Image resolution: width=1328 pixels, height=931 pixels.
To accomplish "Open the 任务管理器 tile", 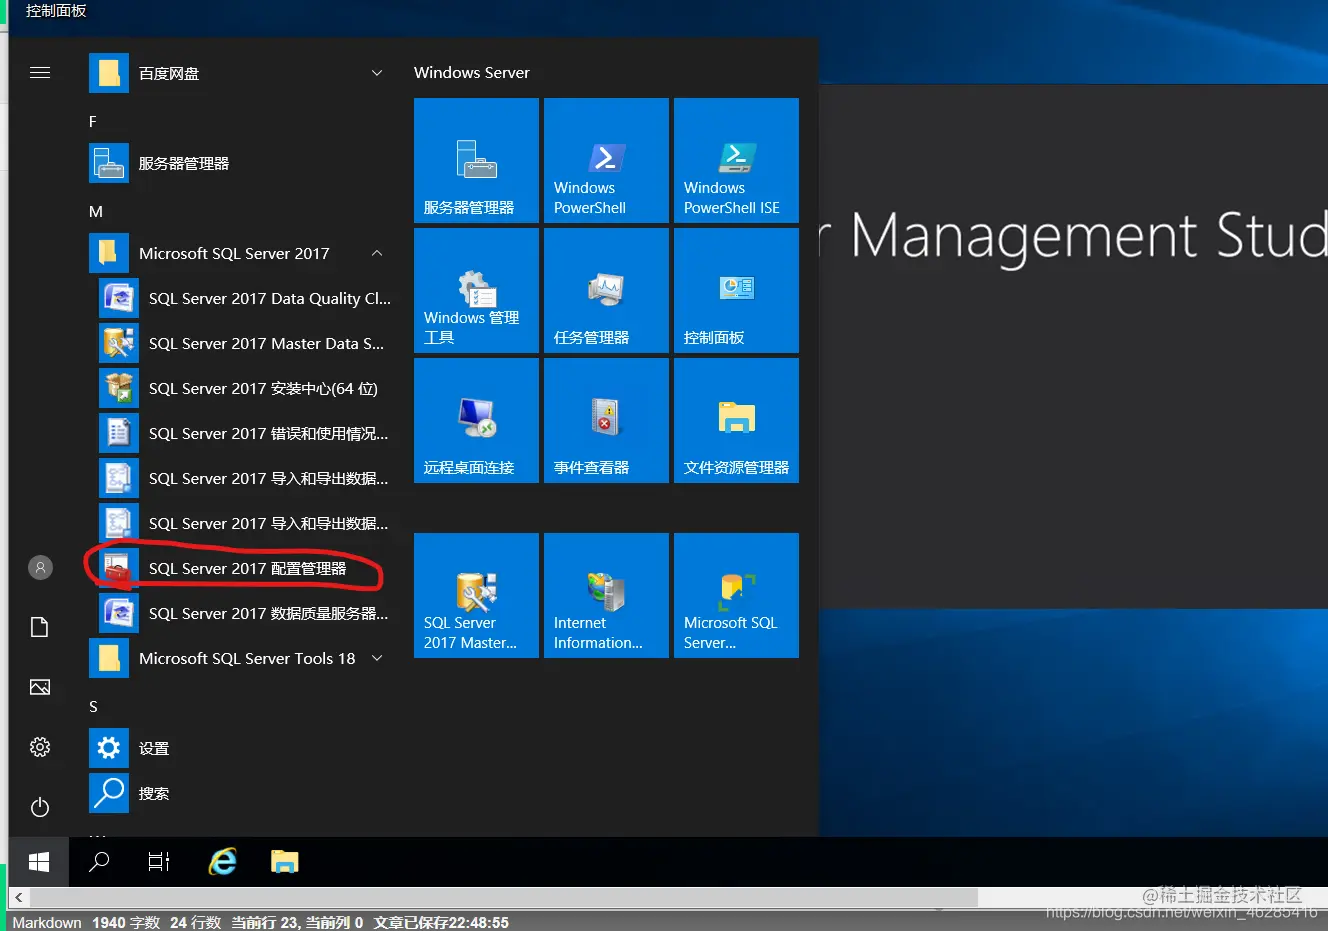I will point(606,290).
